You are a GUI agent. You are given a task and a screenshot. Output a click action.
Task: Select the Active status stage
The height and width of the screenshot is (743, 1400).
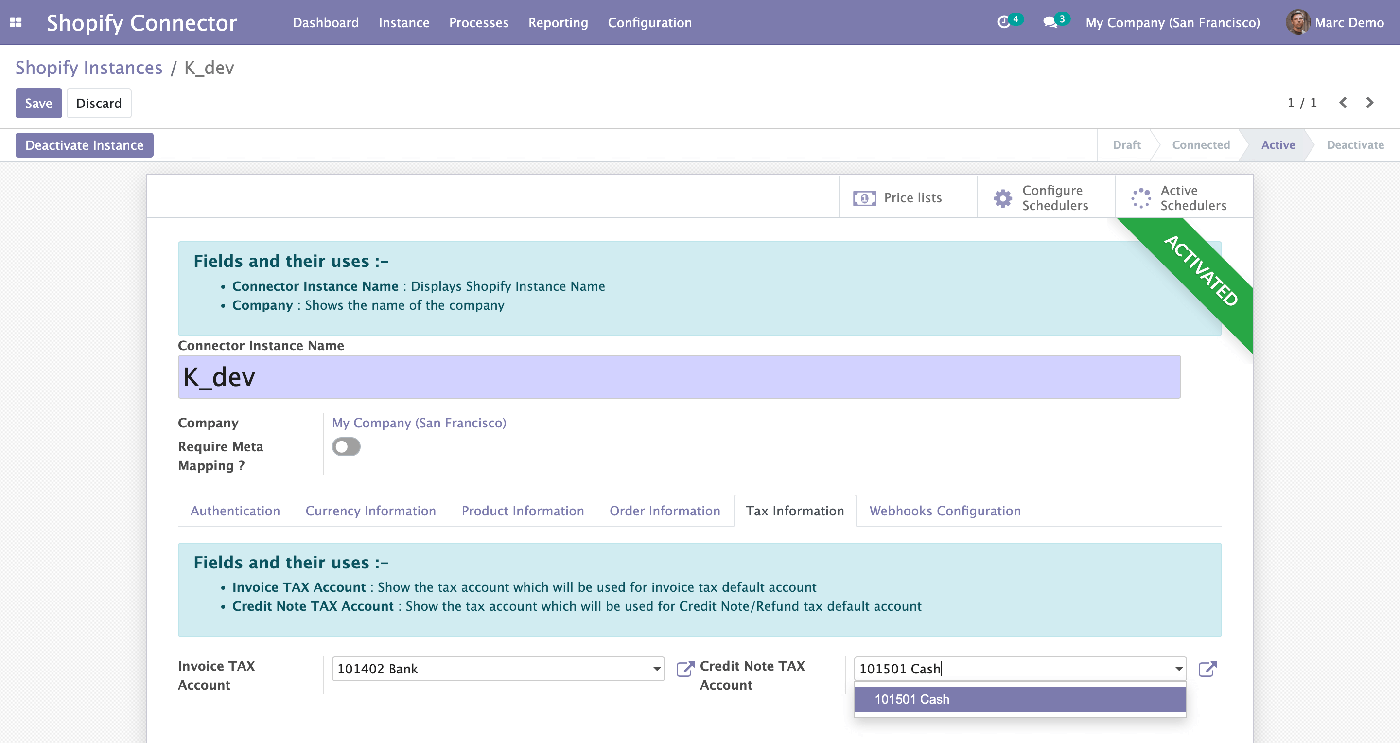coord(1277,145)
